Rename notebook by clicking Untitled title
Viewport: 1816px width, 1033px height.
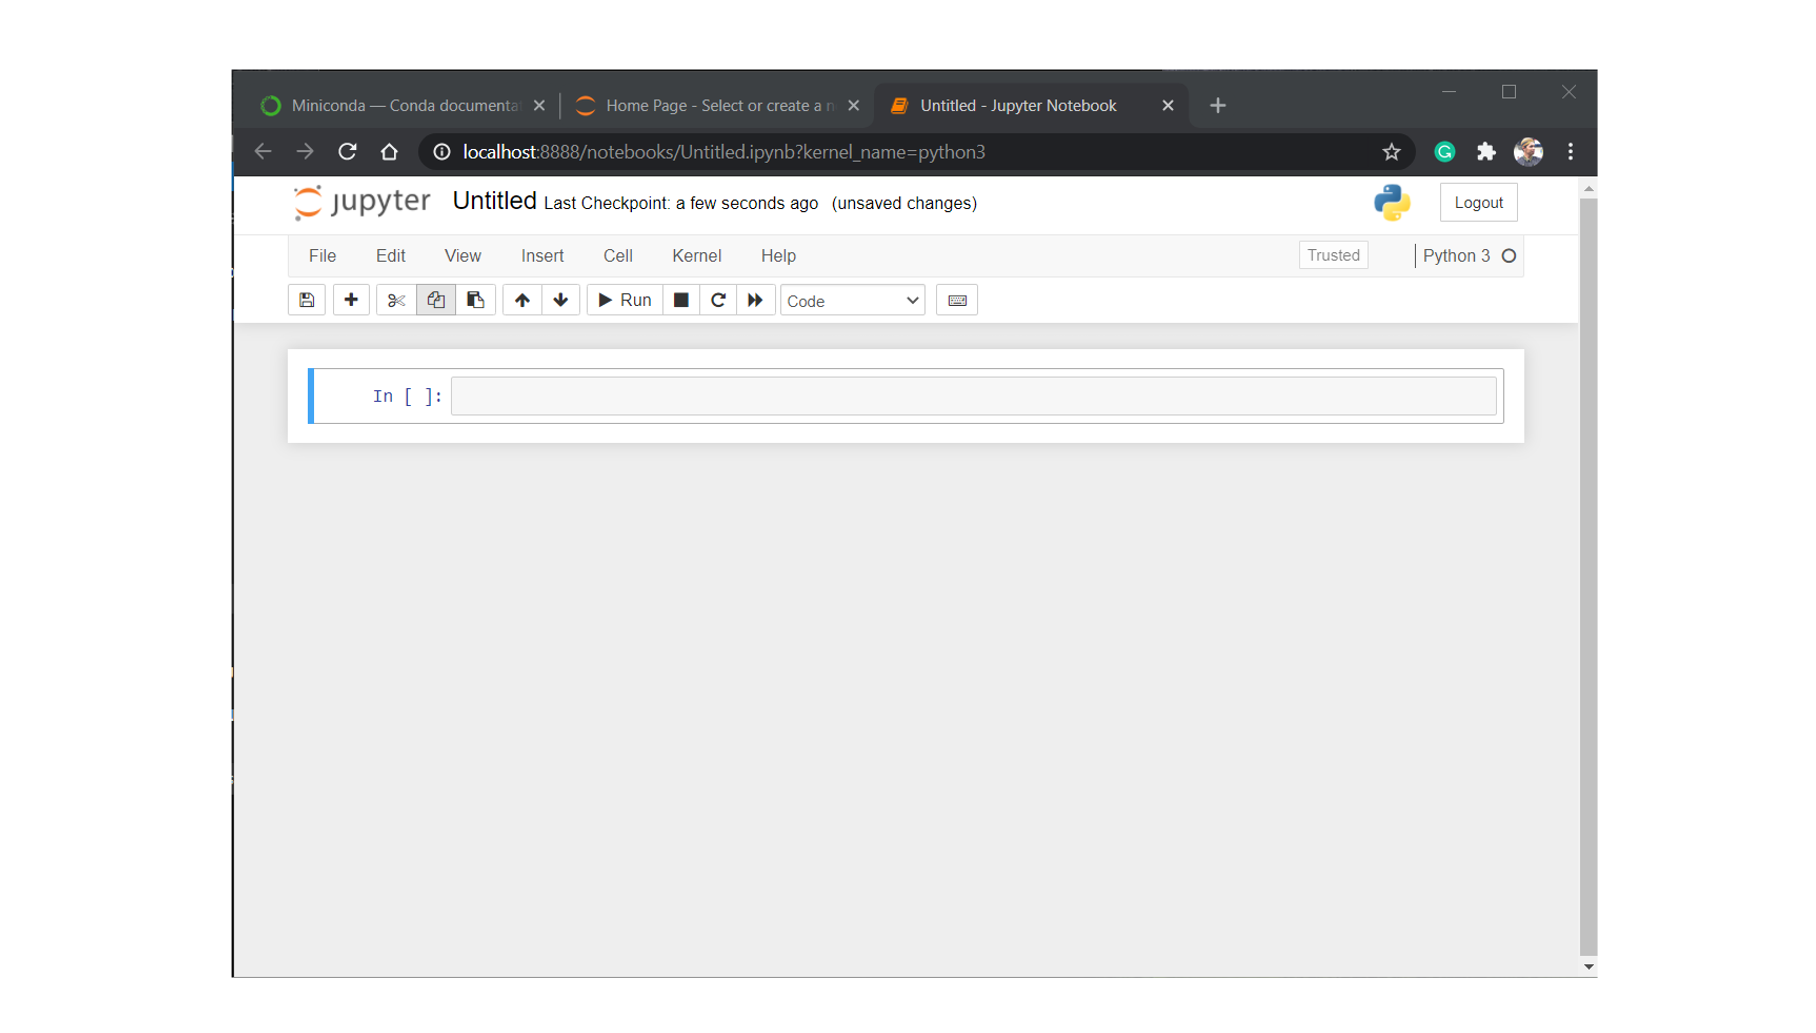click(494, 201)
